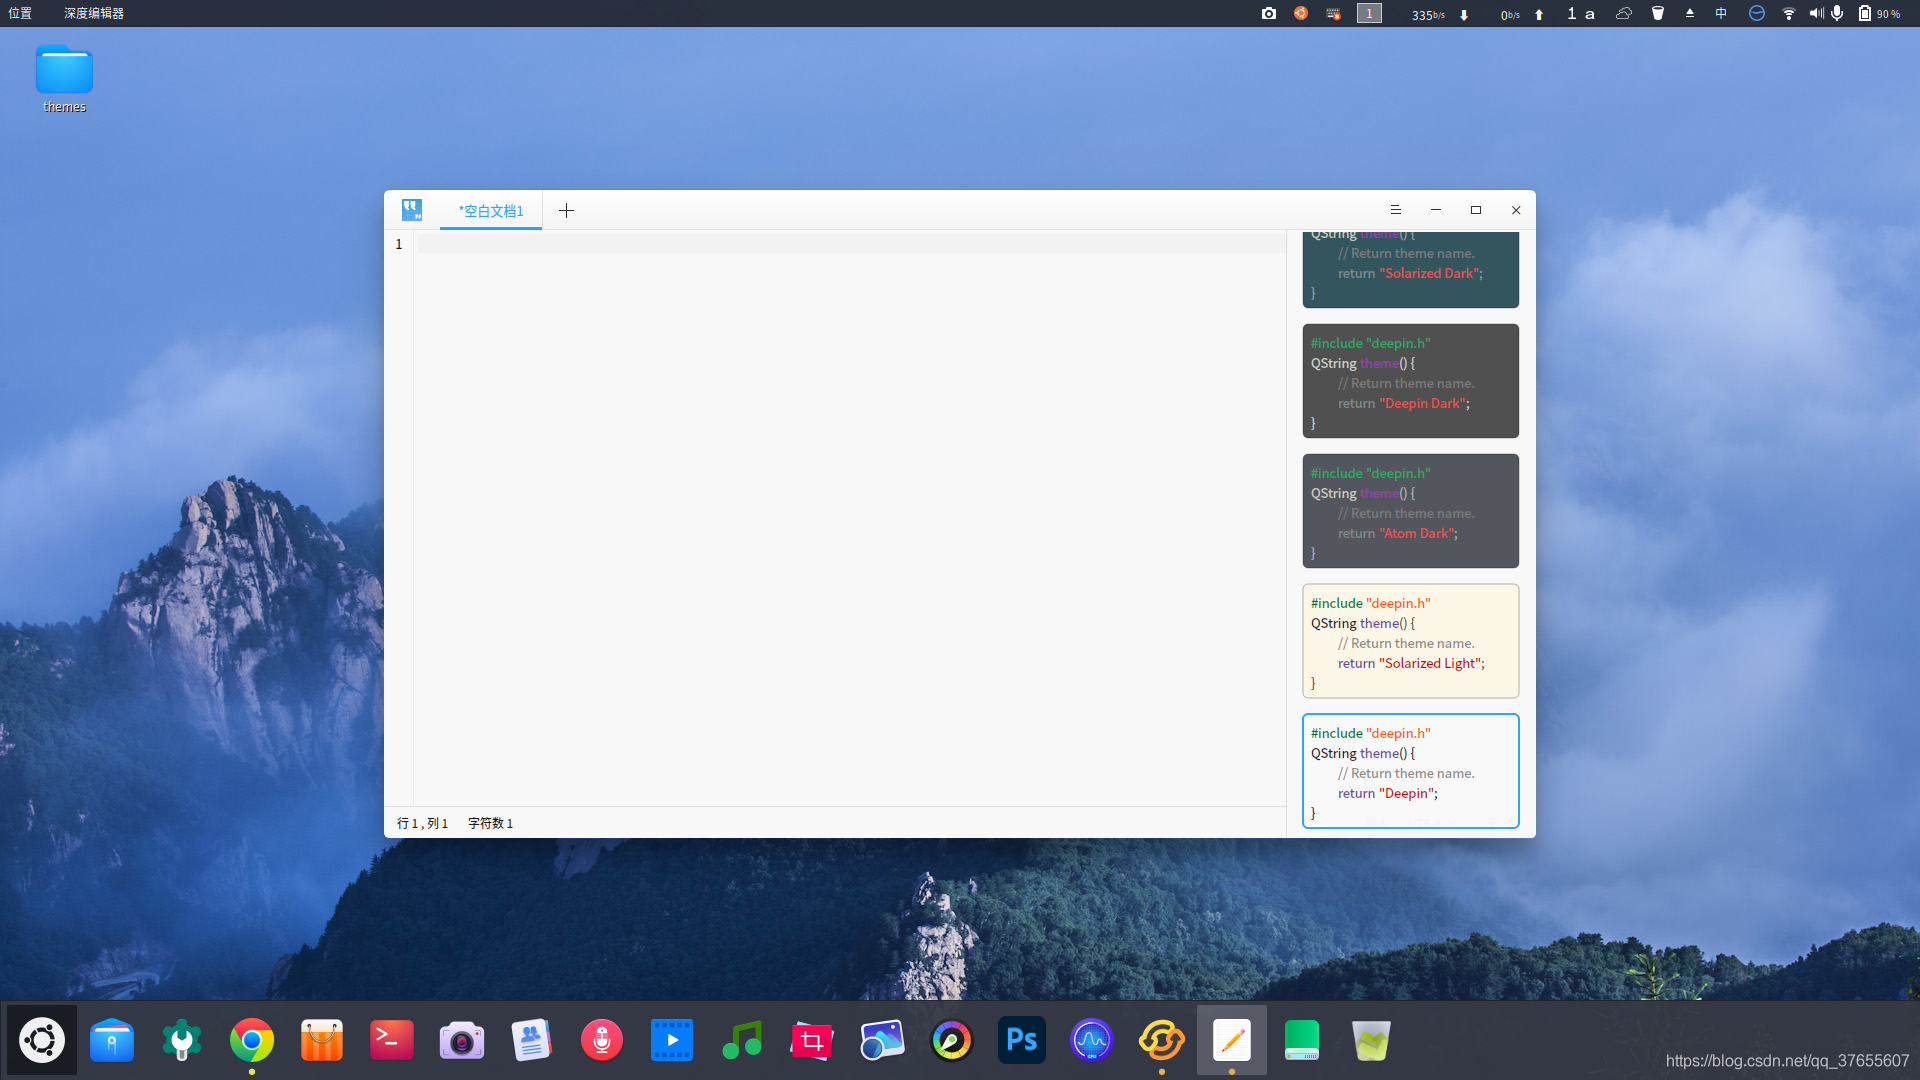Select the Deepin light theme preview
The width and height of the screenshot is (1920, 1080).
[1410, 771]
